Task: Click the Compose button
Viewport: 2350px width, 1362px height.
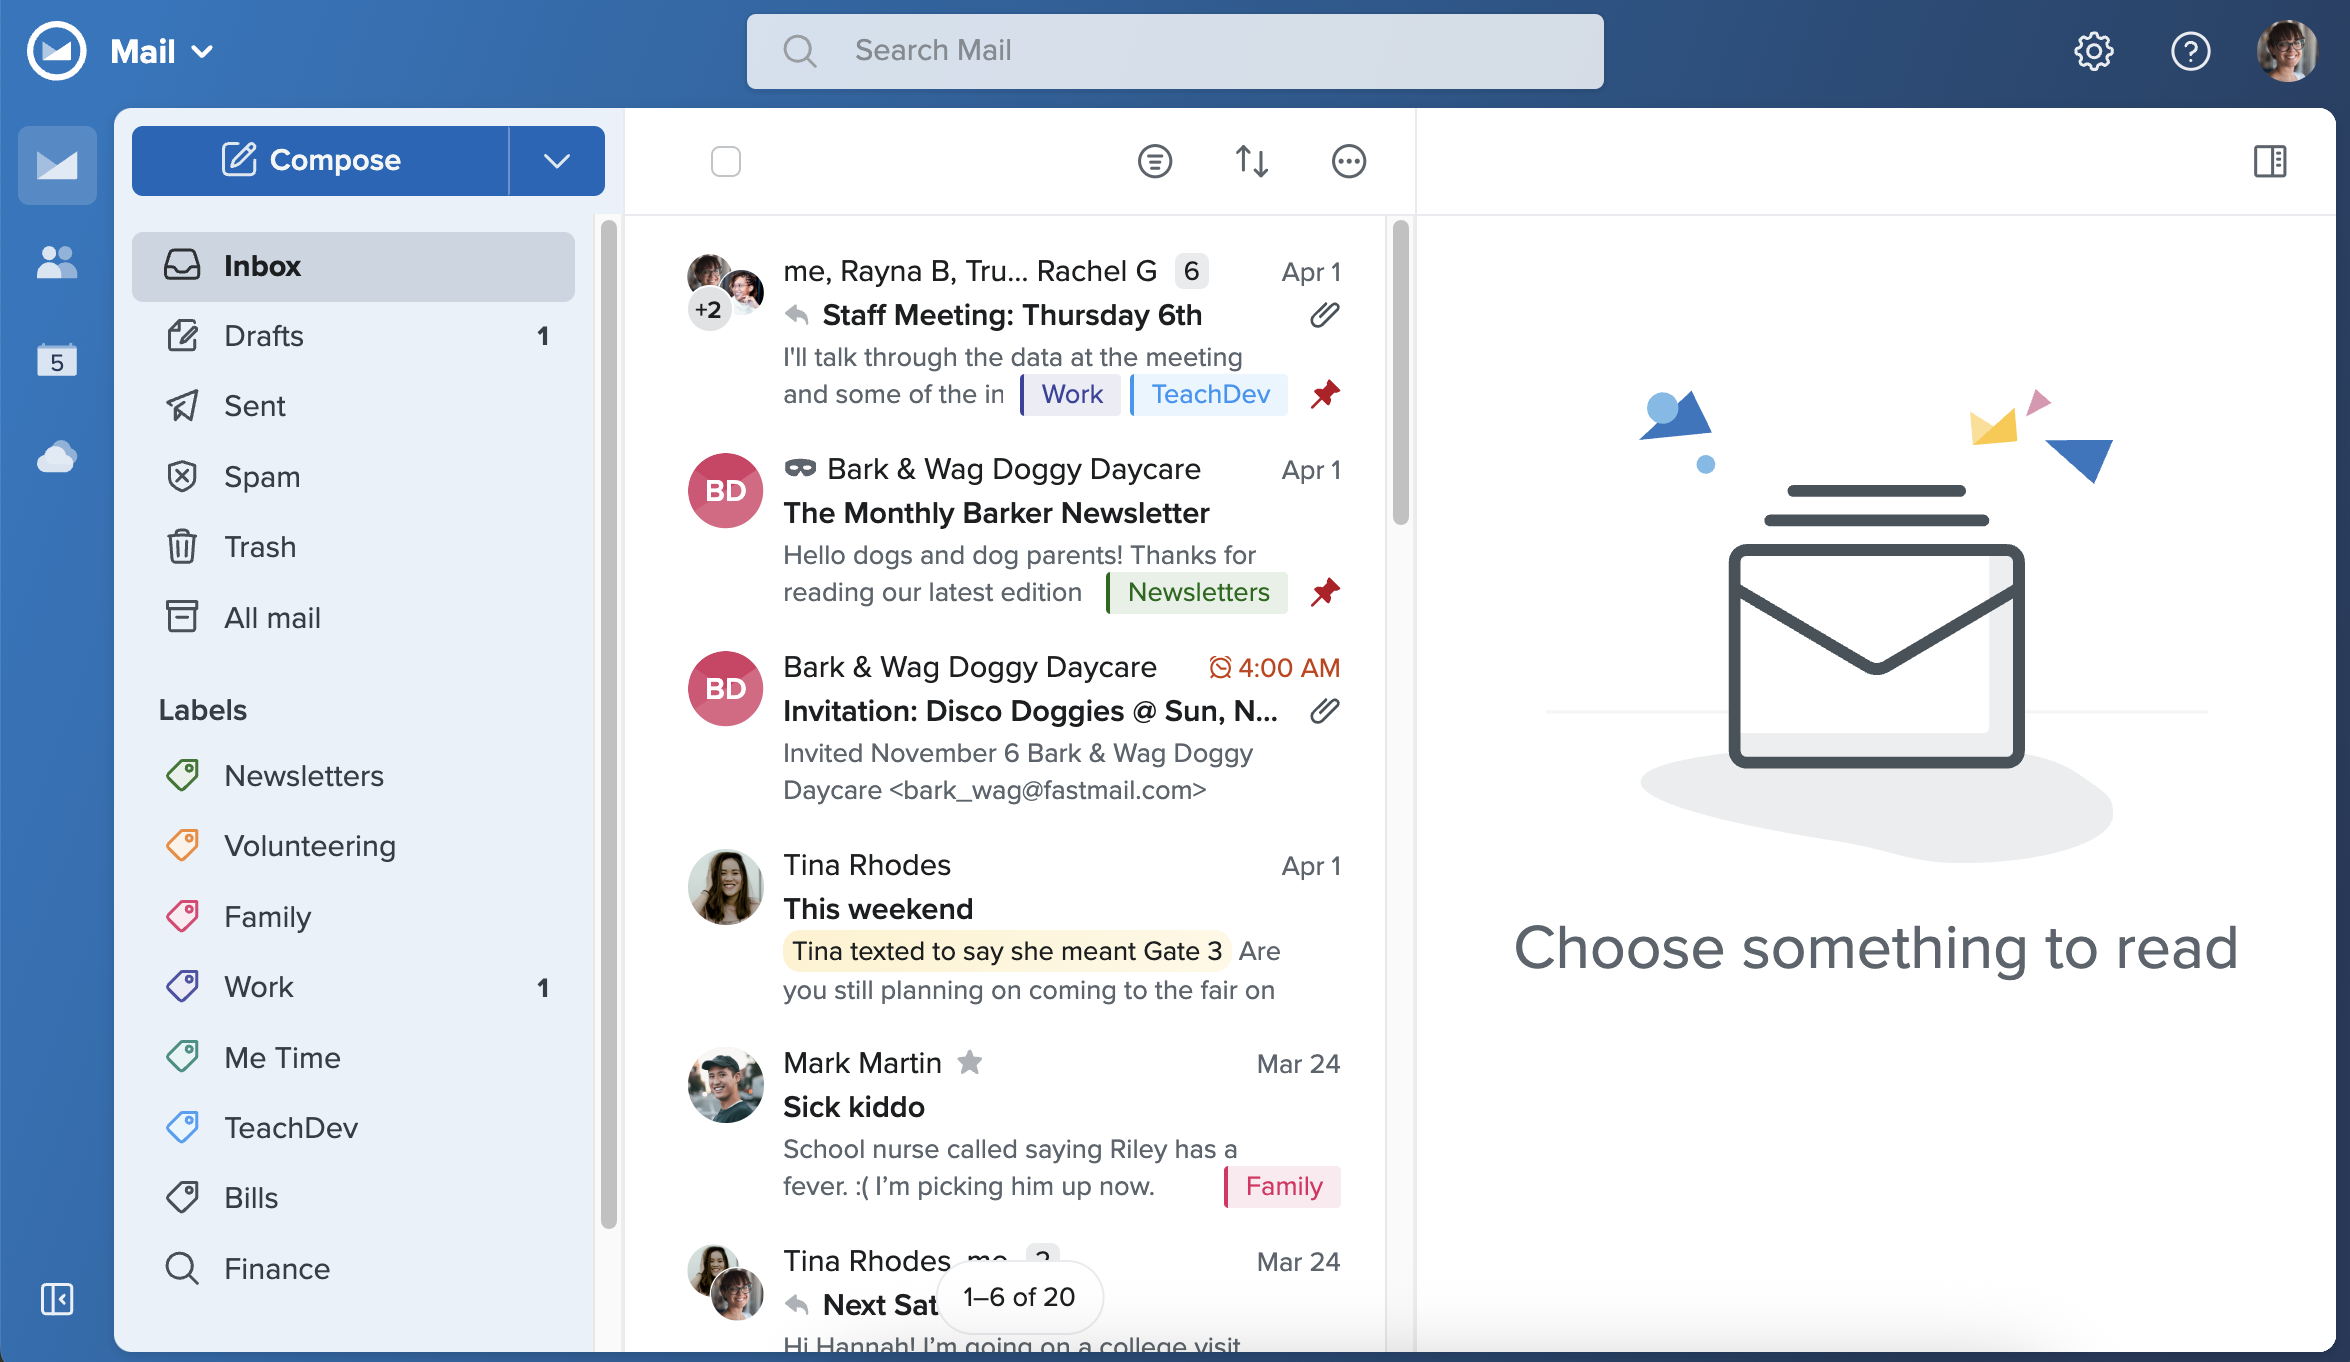Action: point(320,161)
